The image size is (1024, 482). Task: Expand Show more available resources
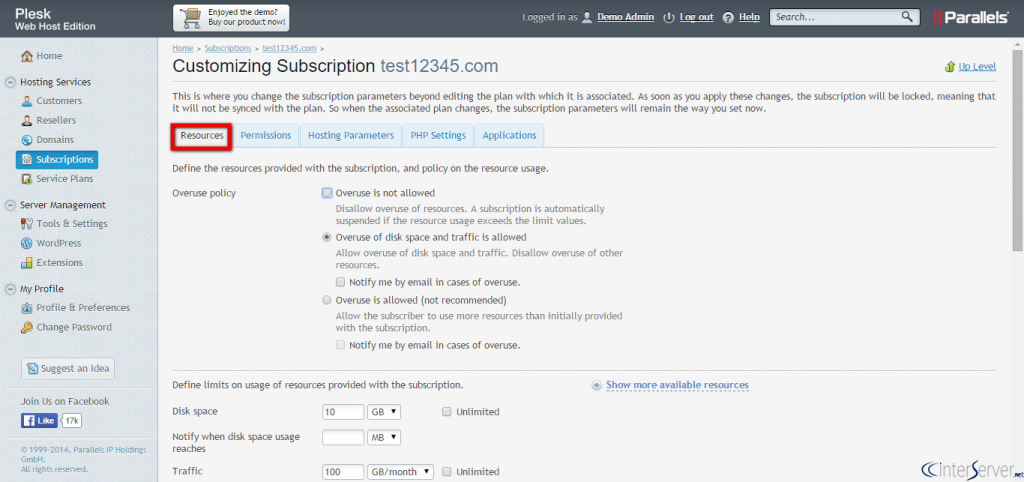(677, 385)
